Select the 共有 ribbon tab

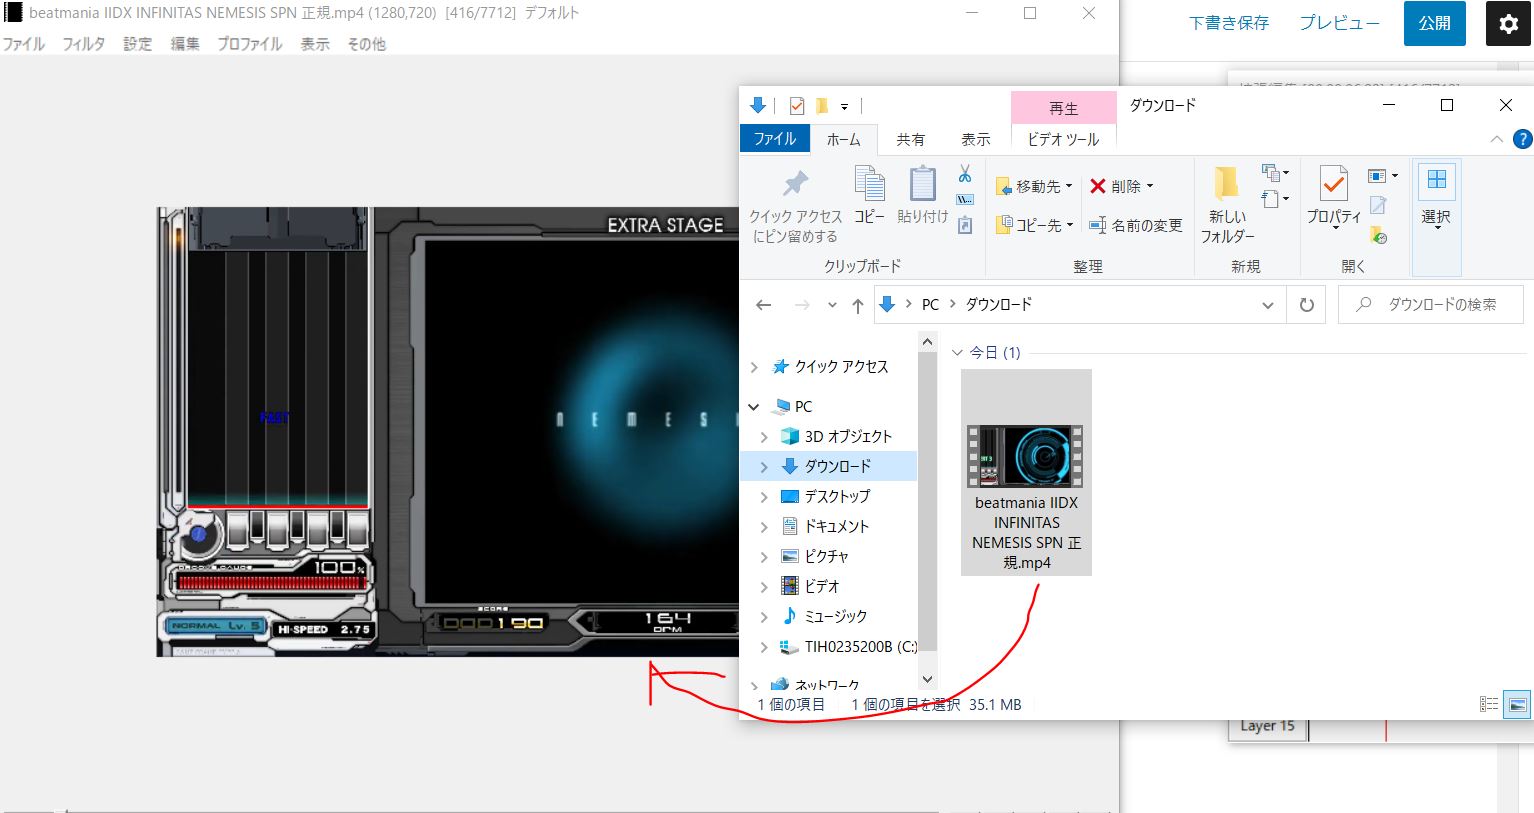pos(910,139)
